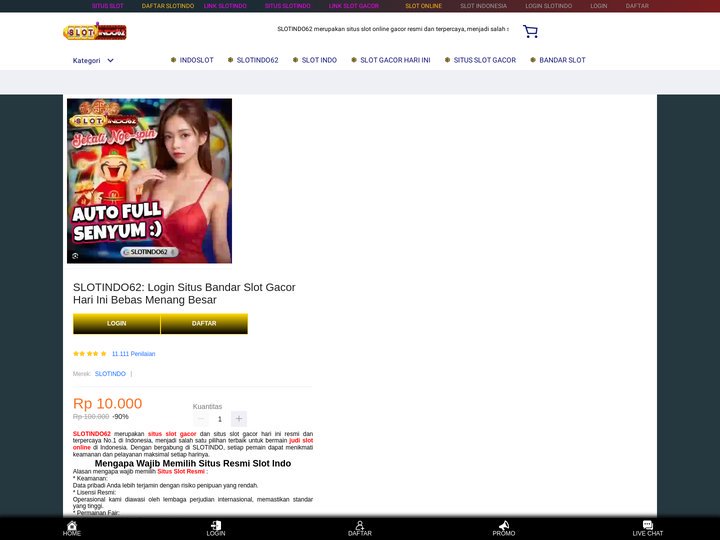Click scrolling marquee text in header

pos(393,29)
